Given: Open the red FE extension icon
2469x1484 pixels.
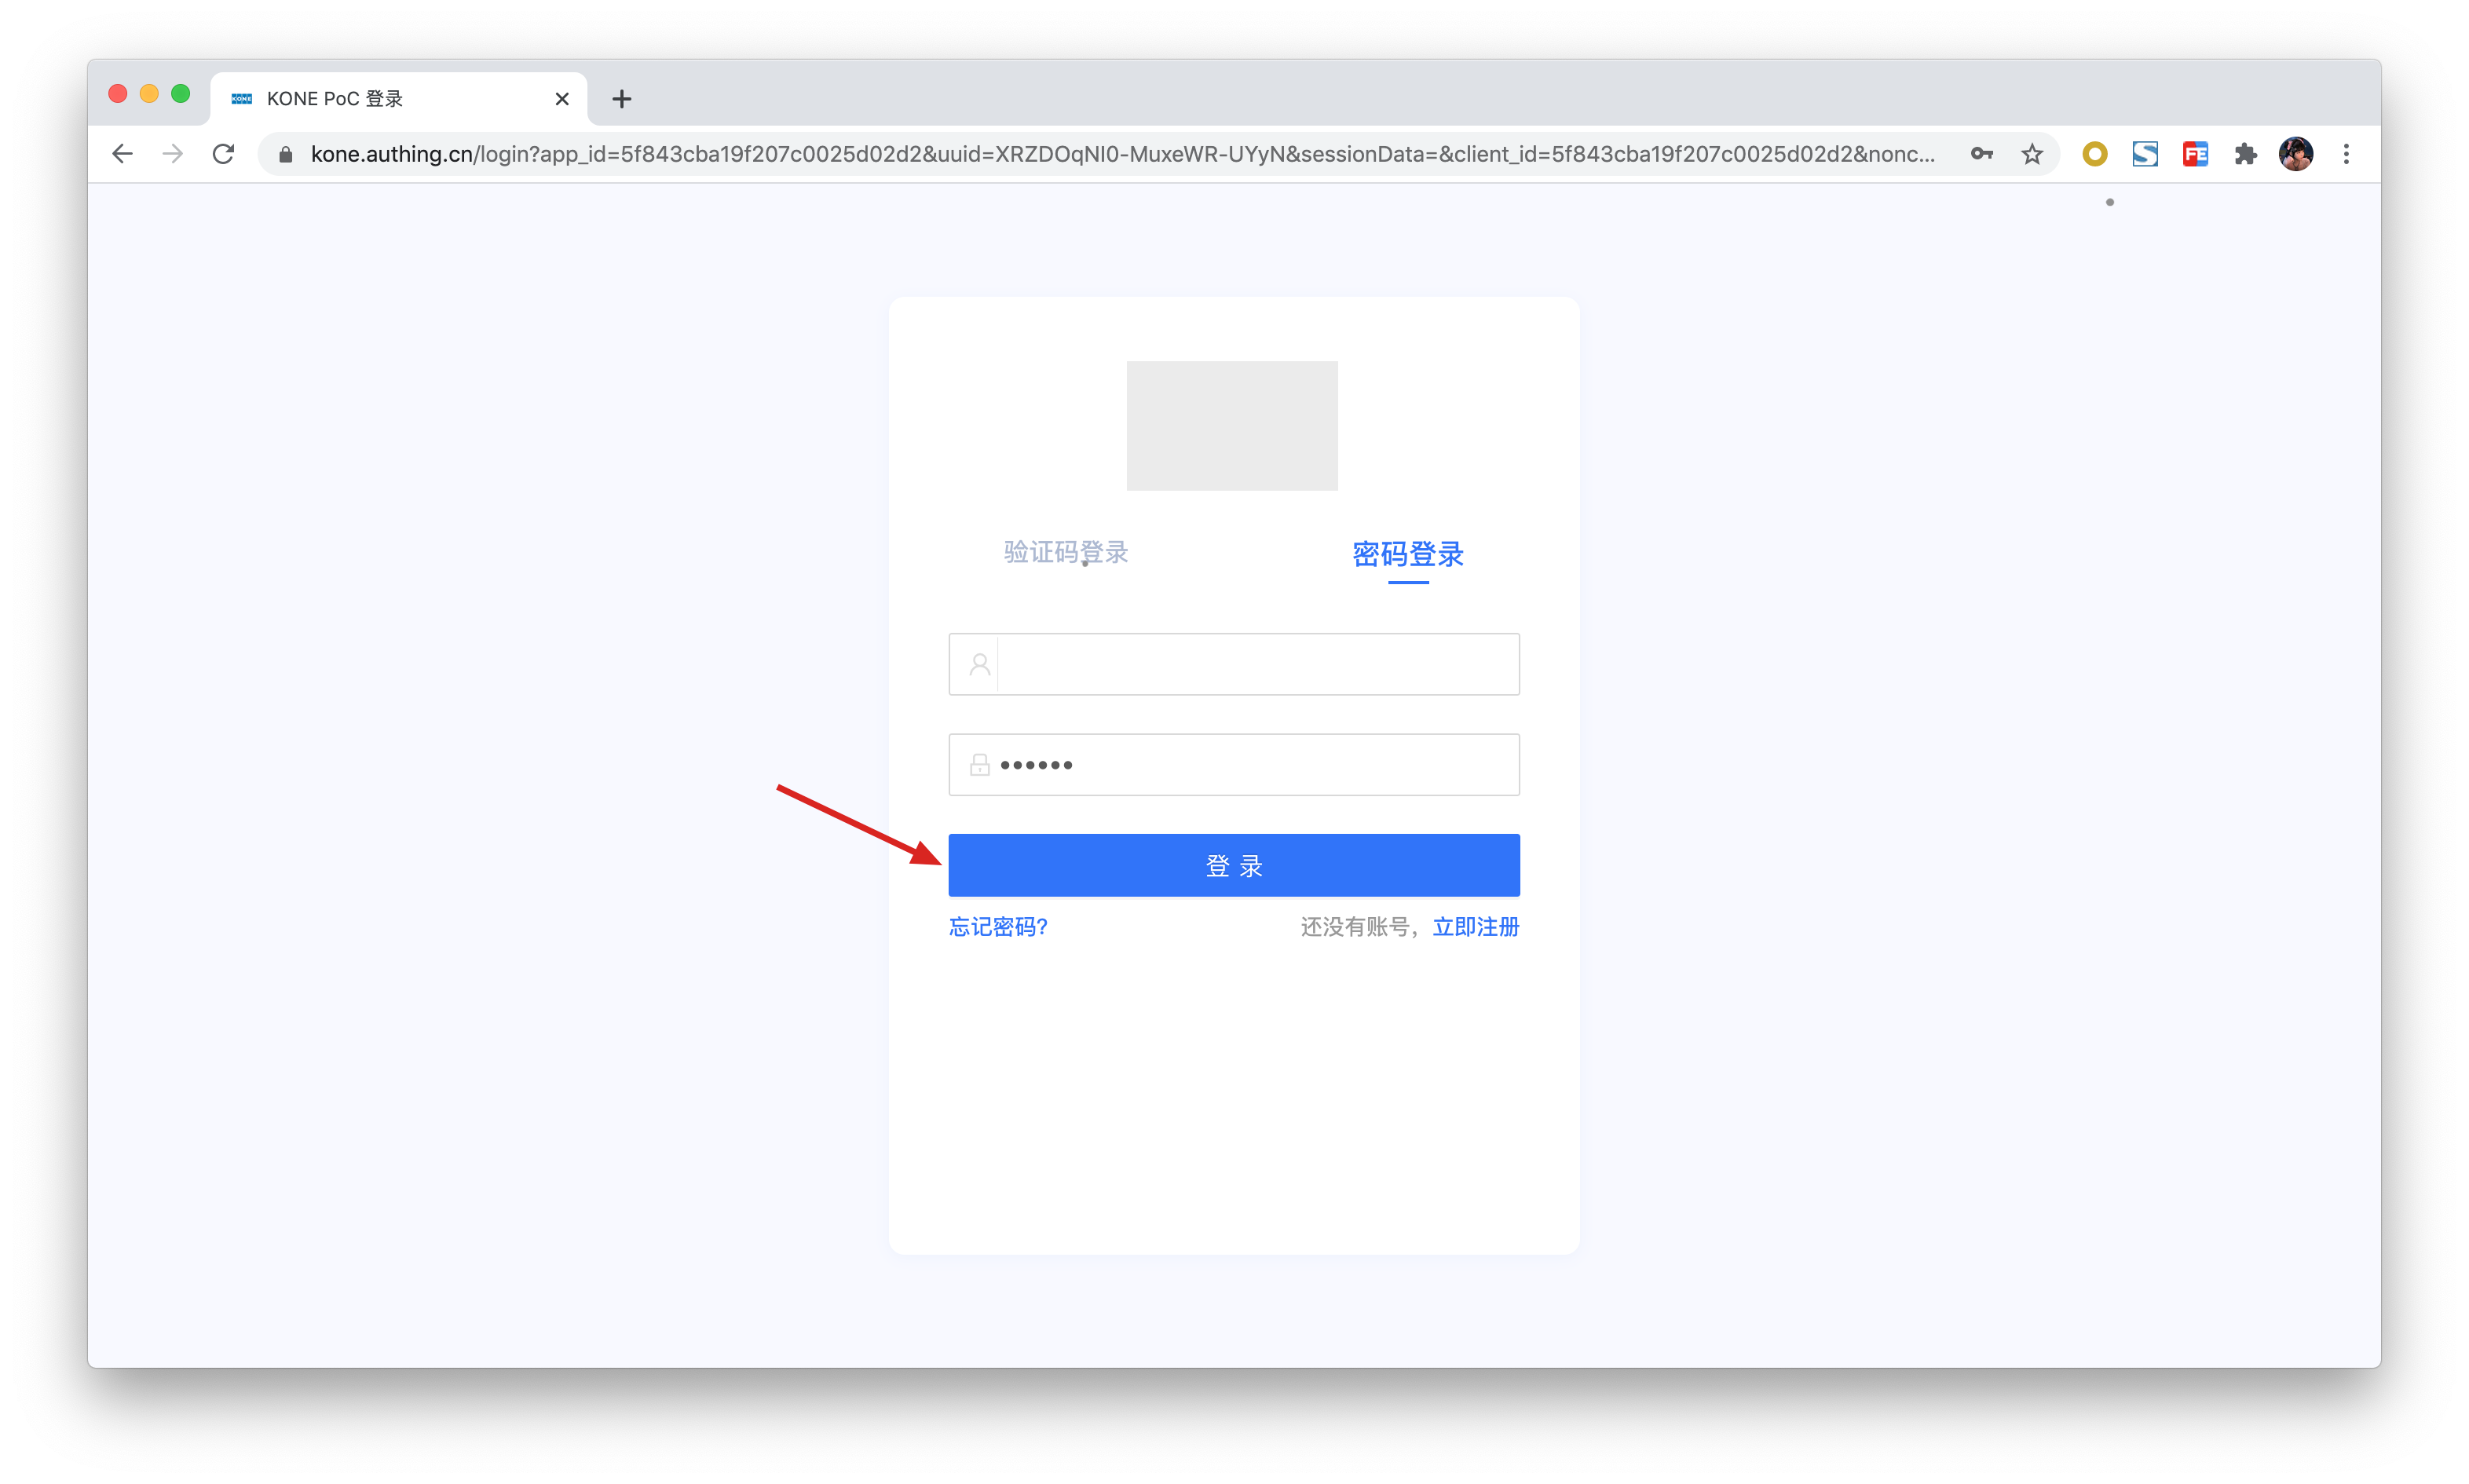Looking at the screenshot, I should click(2195, 154).
